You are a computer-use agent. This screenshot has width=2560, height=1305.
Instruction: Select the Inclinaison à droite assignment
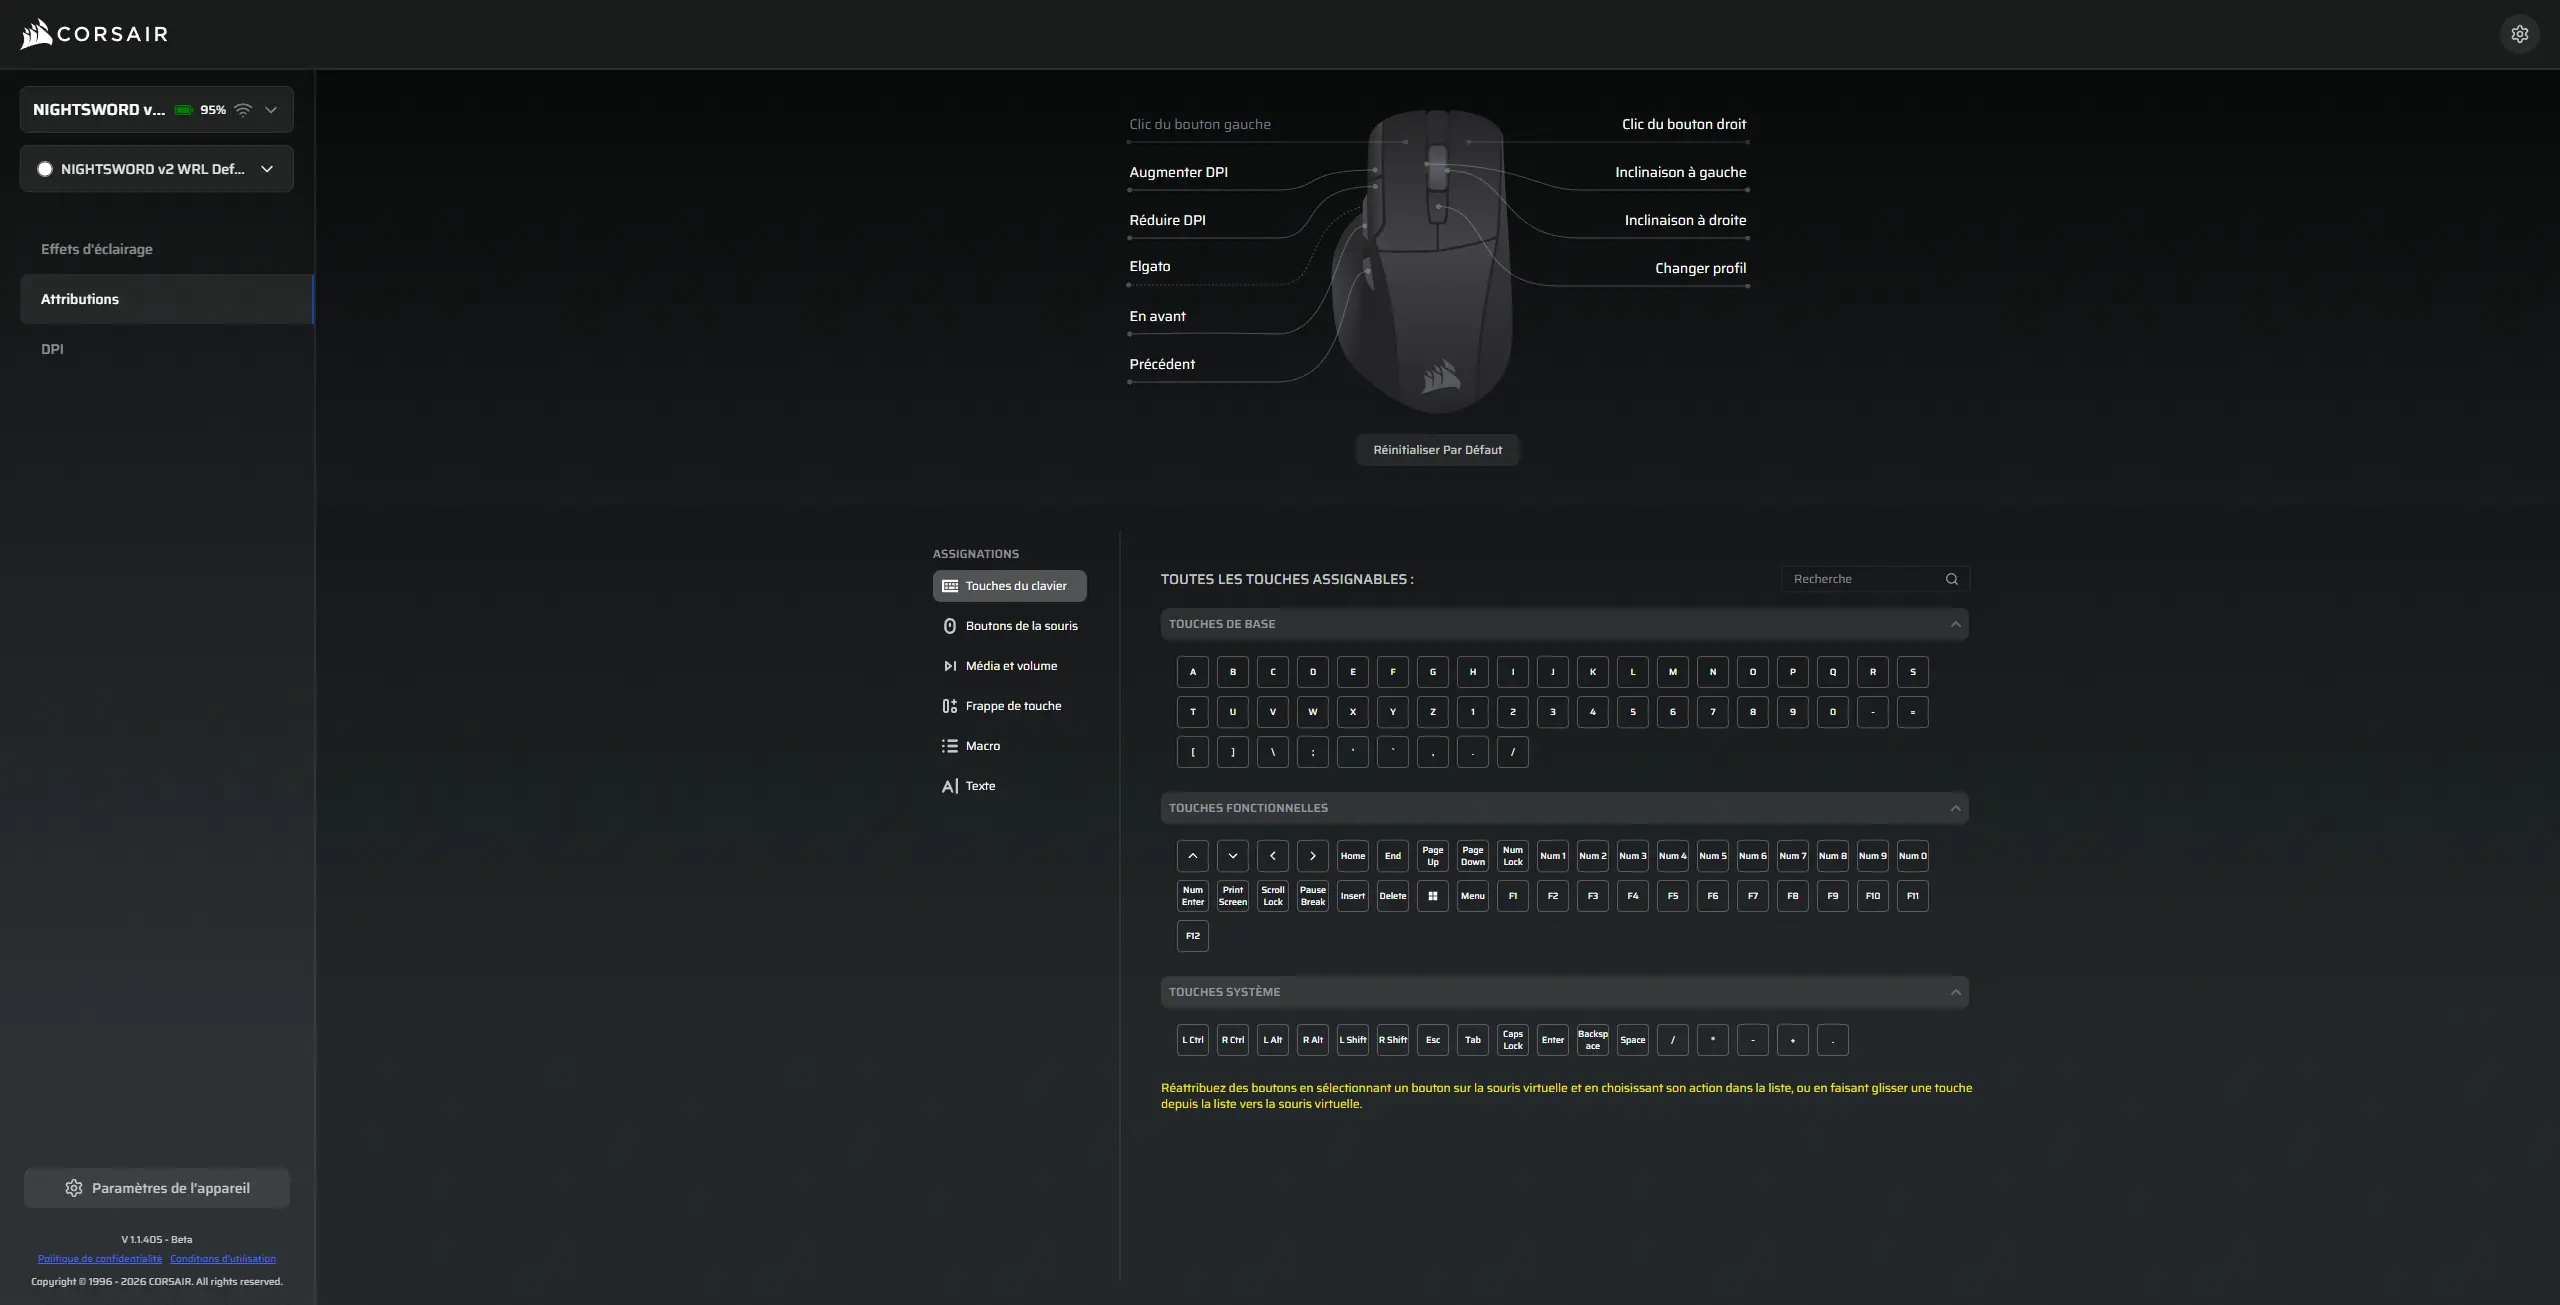pyautogui.click(x=1686, y=220)
